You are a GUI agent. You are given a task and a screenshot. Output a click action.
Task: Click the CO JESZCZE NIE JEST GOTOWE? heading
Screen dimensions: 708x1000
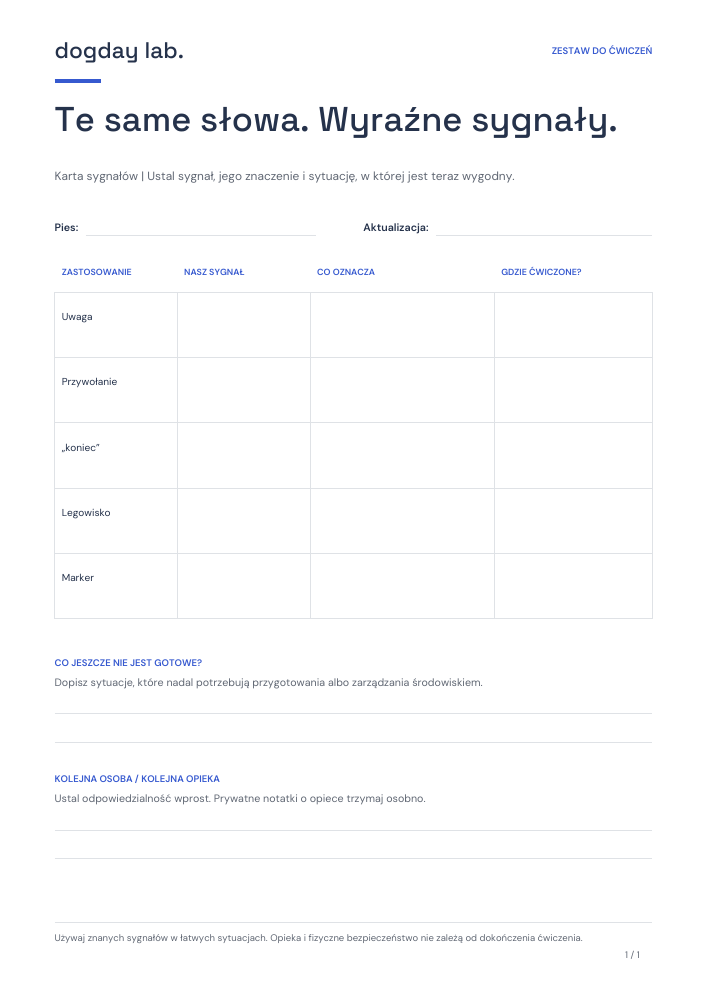128,663
